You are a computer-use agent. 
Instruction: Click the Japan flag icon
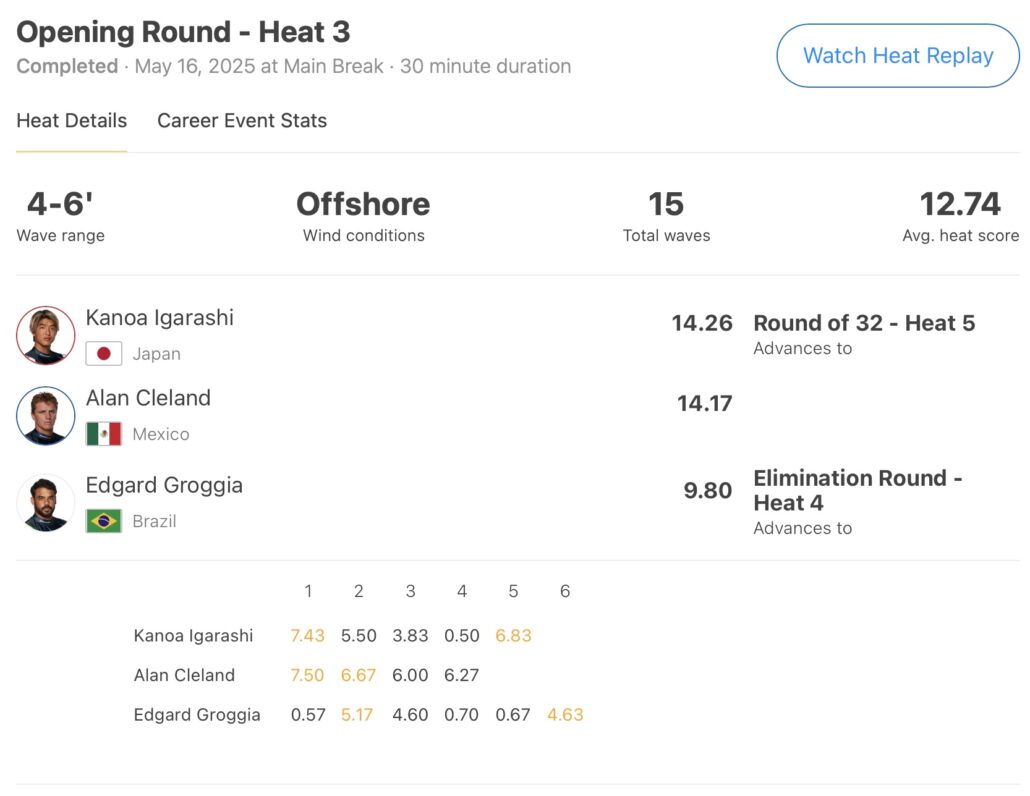(104, 354)
